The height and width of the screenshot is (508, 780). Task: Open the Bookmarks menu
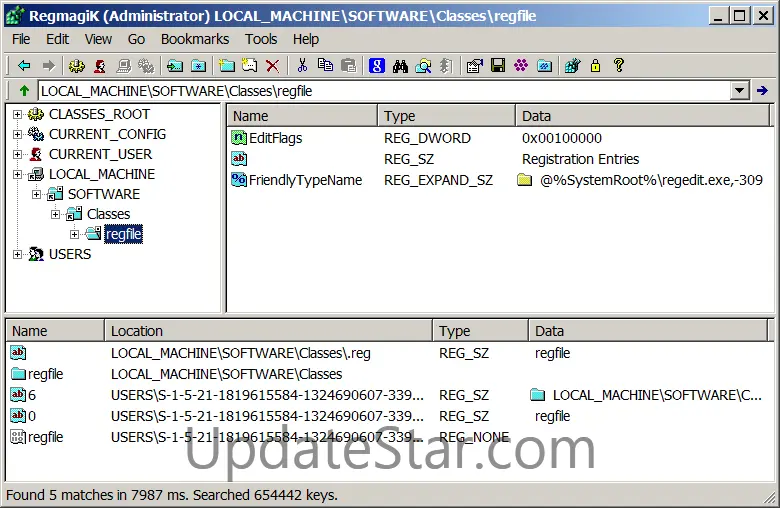tap(195, 39)
